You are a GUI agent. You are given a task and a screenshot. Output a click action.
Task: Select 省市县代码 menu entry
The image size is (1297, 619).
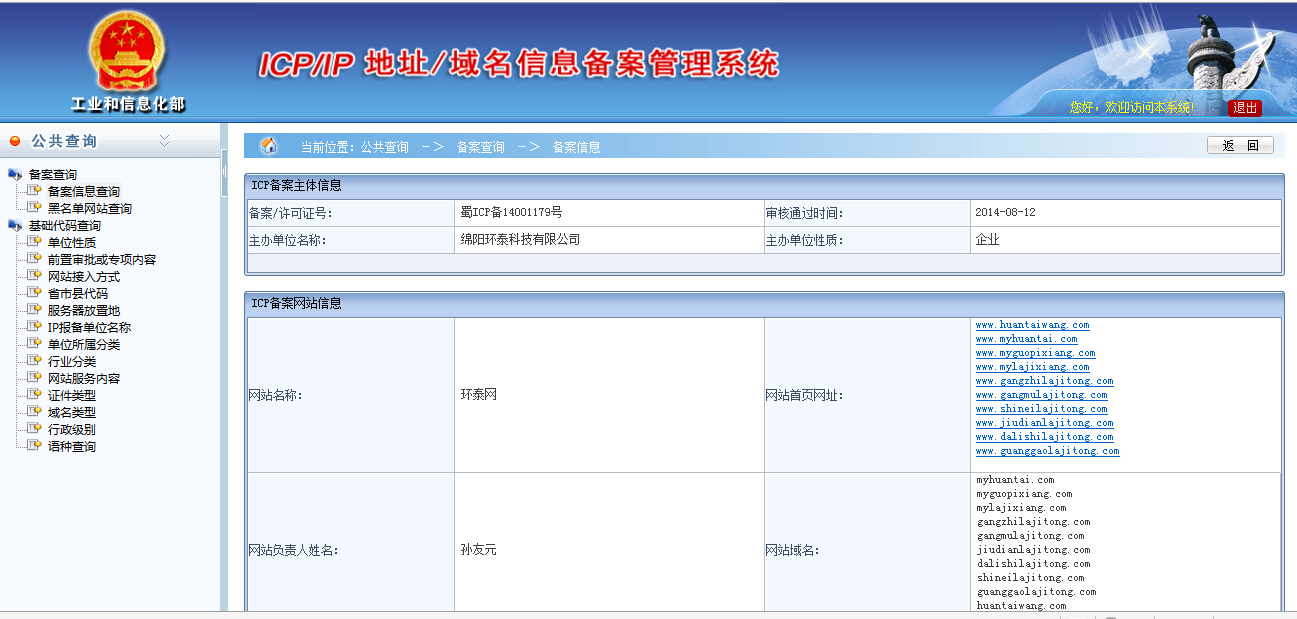click(x=77, y=293)
